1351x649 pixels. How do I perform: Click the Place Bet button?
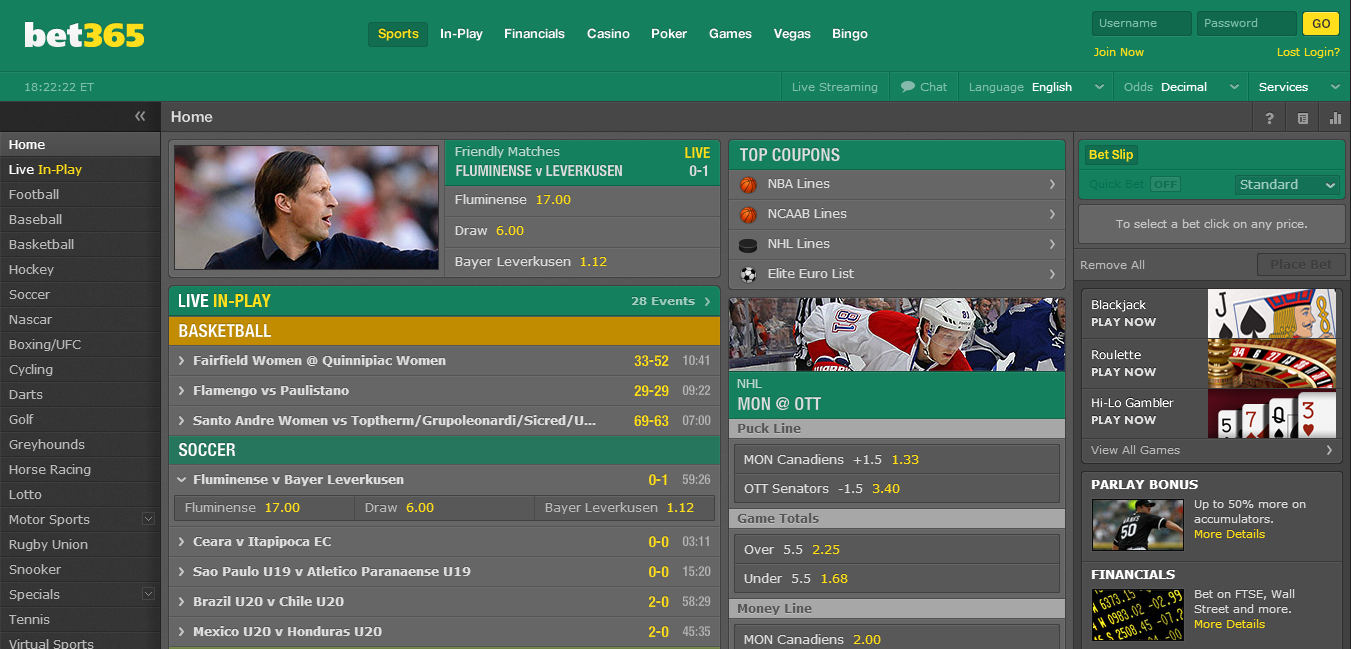(x=1300, y=264)
